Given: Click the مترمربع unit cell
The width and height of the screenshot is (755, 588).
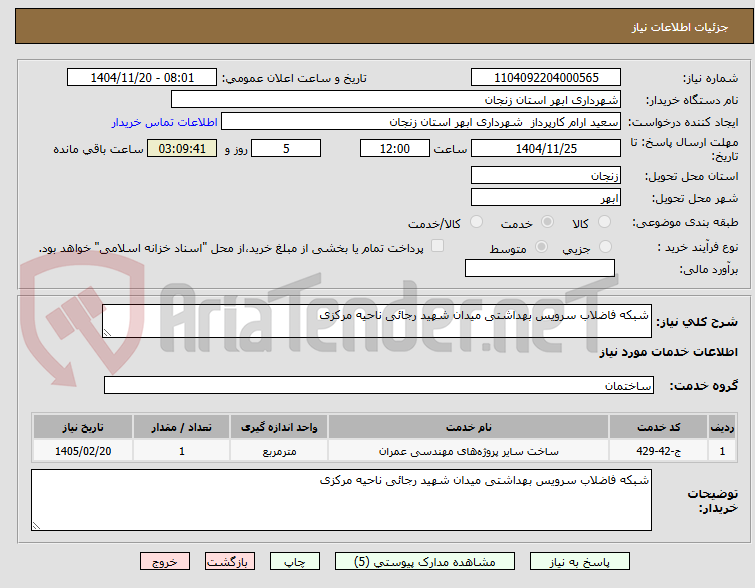Looking at the screenshot, I should [279, 451].
